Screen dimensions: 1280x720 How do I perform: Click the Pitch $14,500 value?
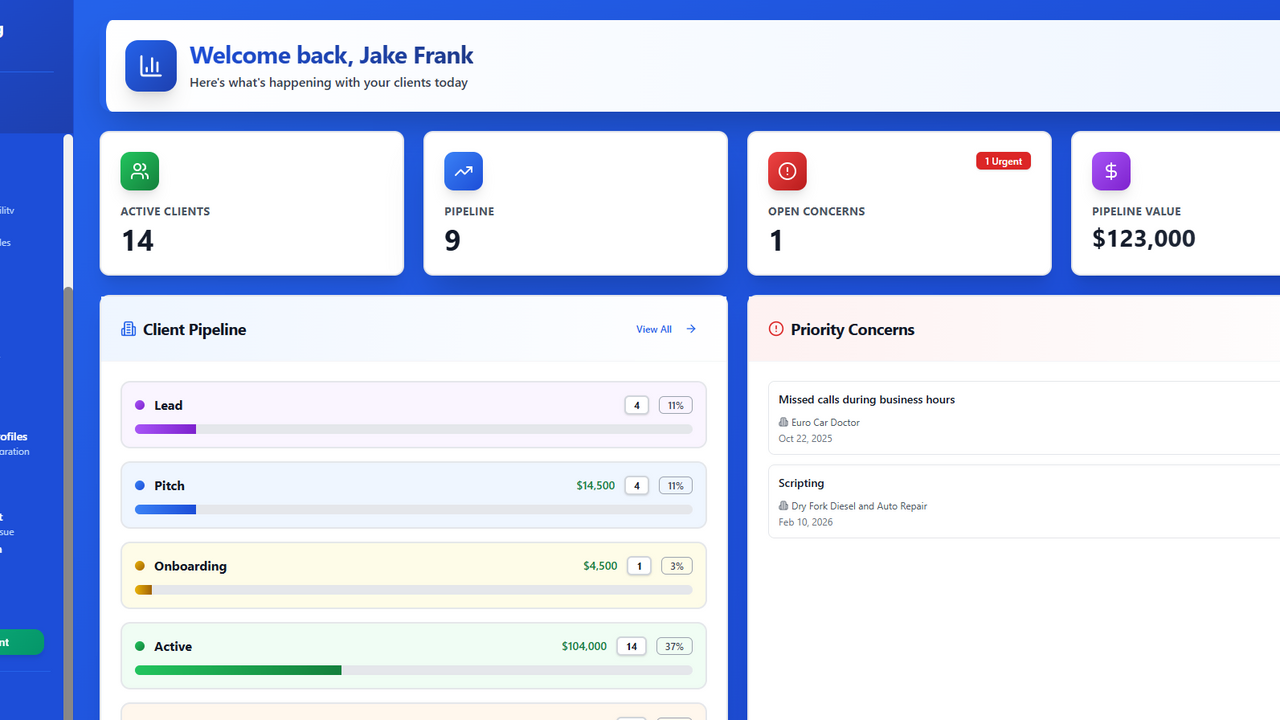pyautogui.click(x=596, y=485)
